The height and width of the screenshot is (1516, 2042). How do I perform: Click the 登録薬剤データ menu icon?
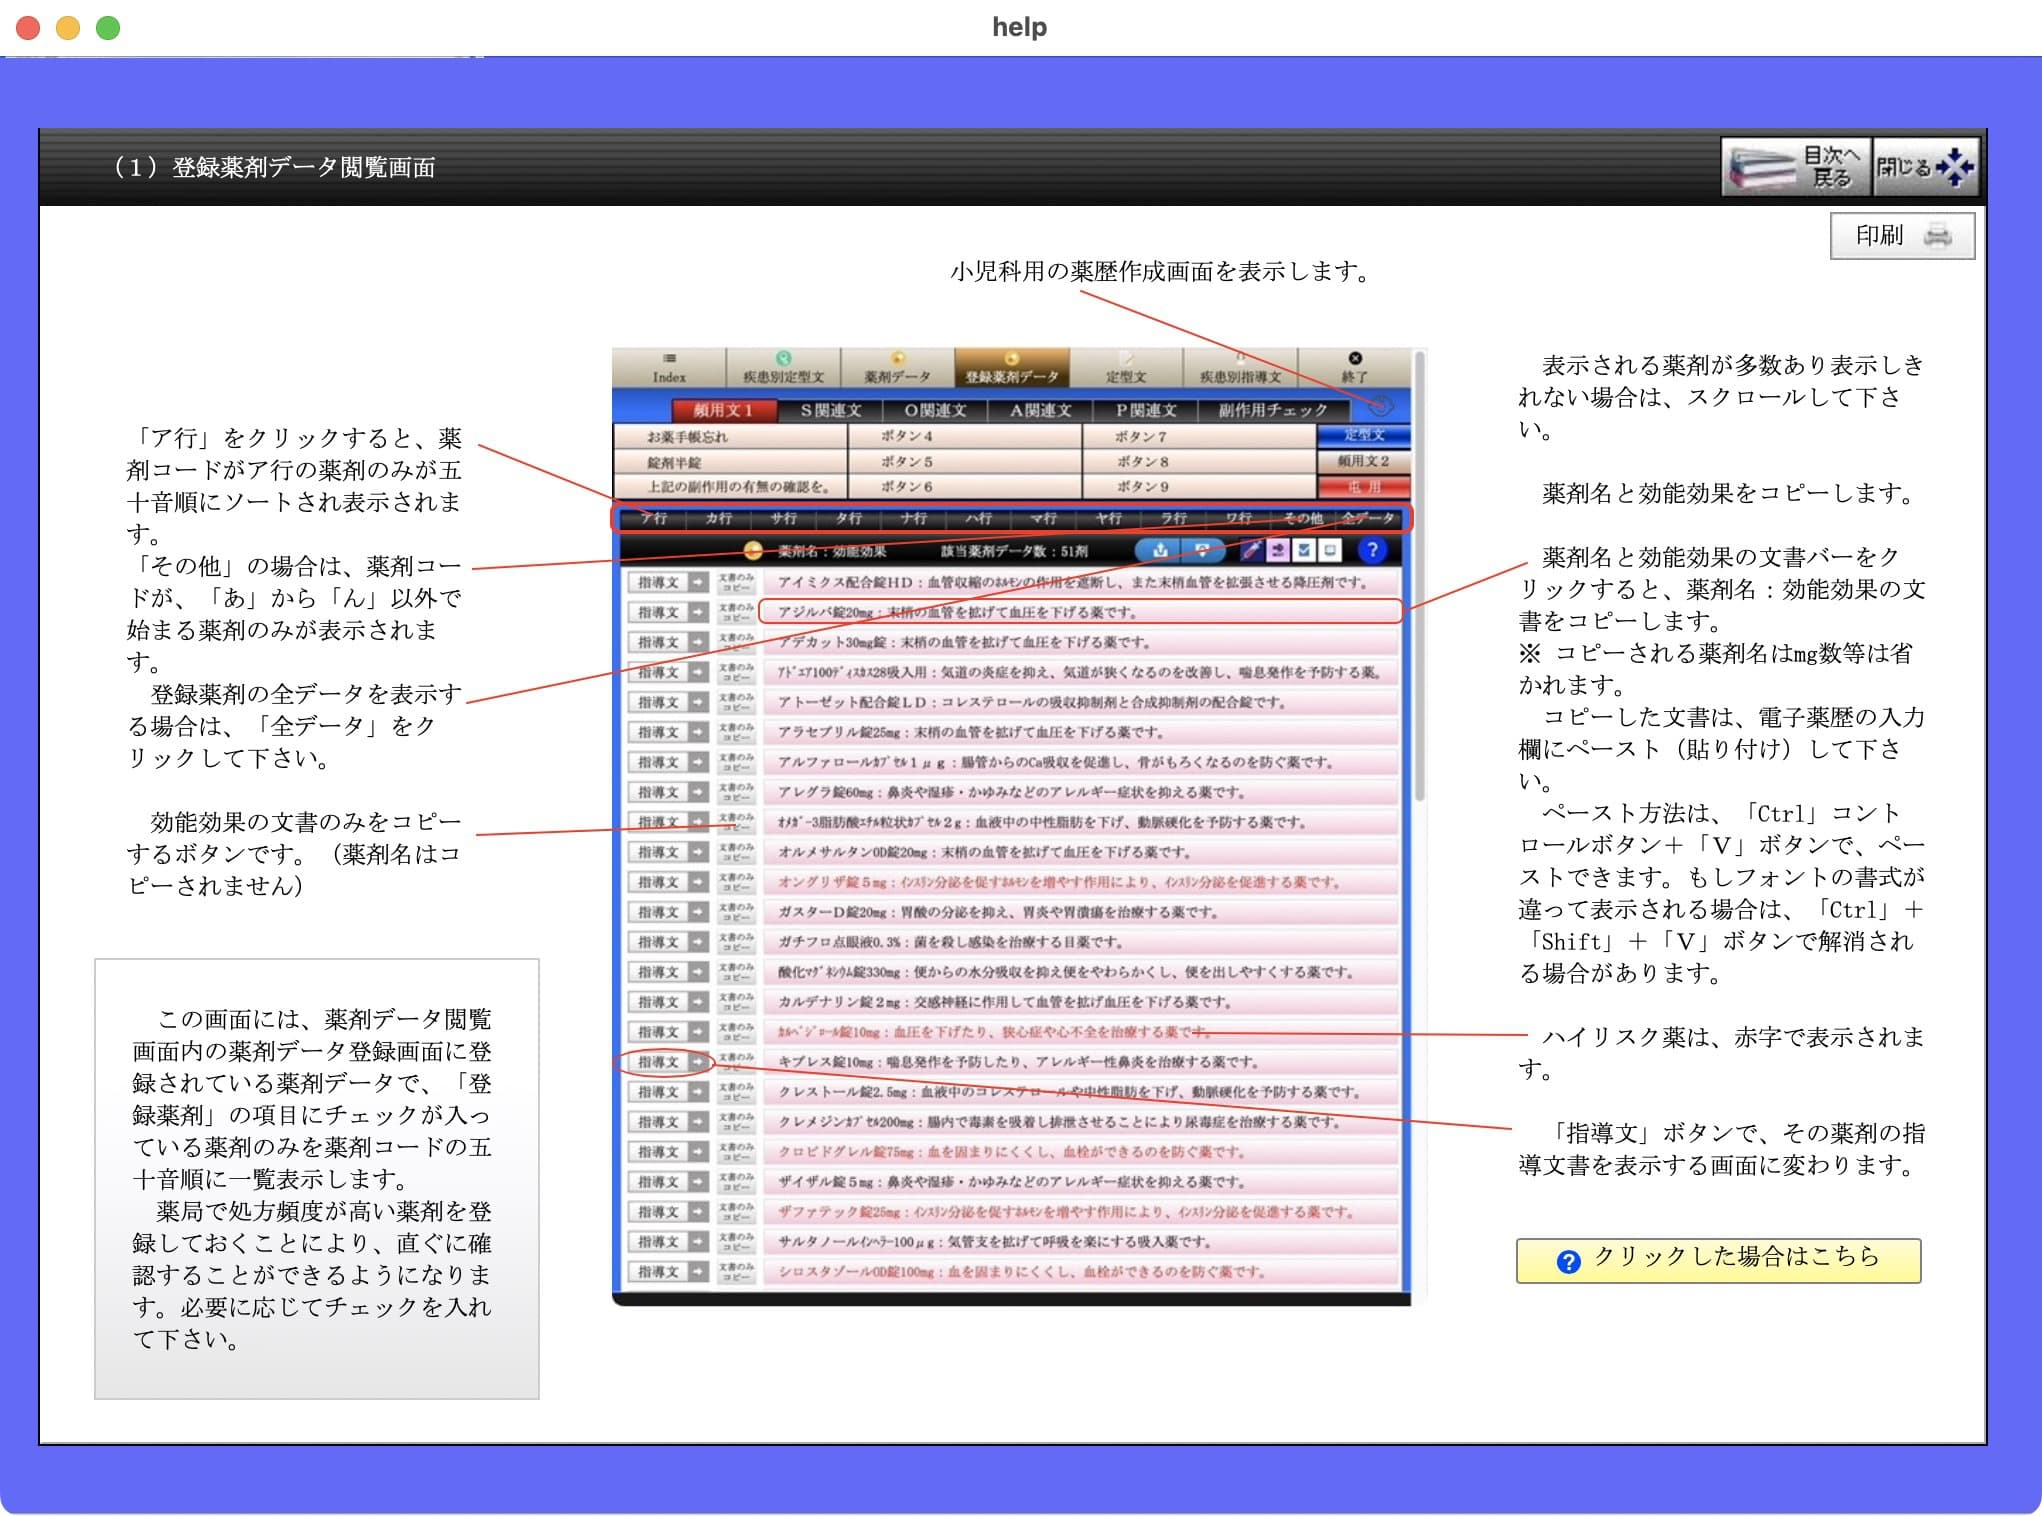point(1010,357)
